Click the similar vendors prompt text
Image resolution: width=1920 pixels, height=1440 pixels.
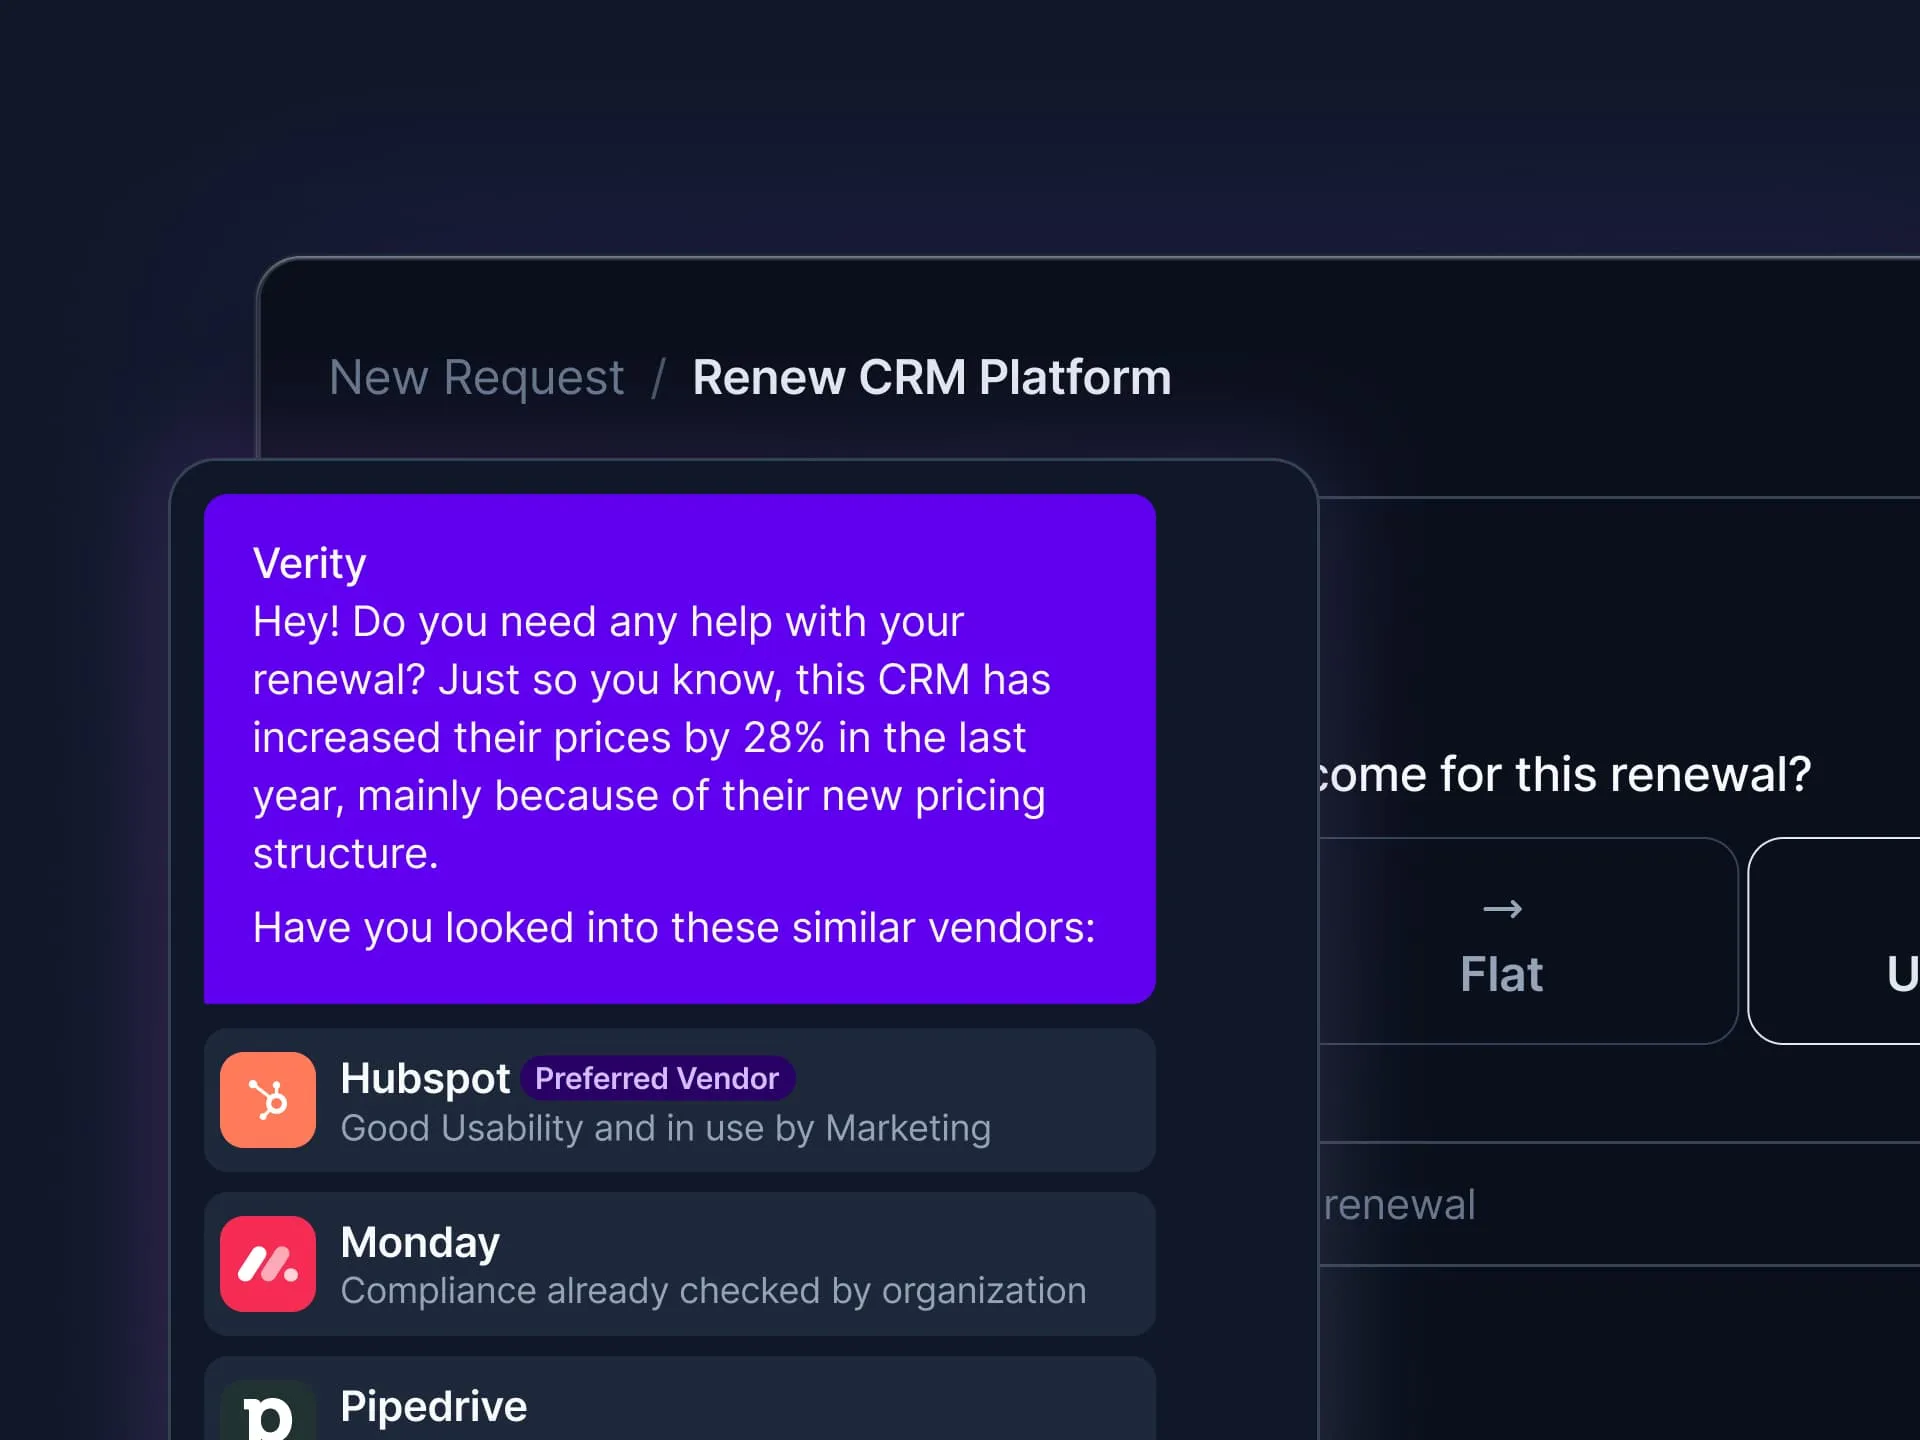[673, 928]
